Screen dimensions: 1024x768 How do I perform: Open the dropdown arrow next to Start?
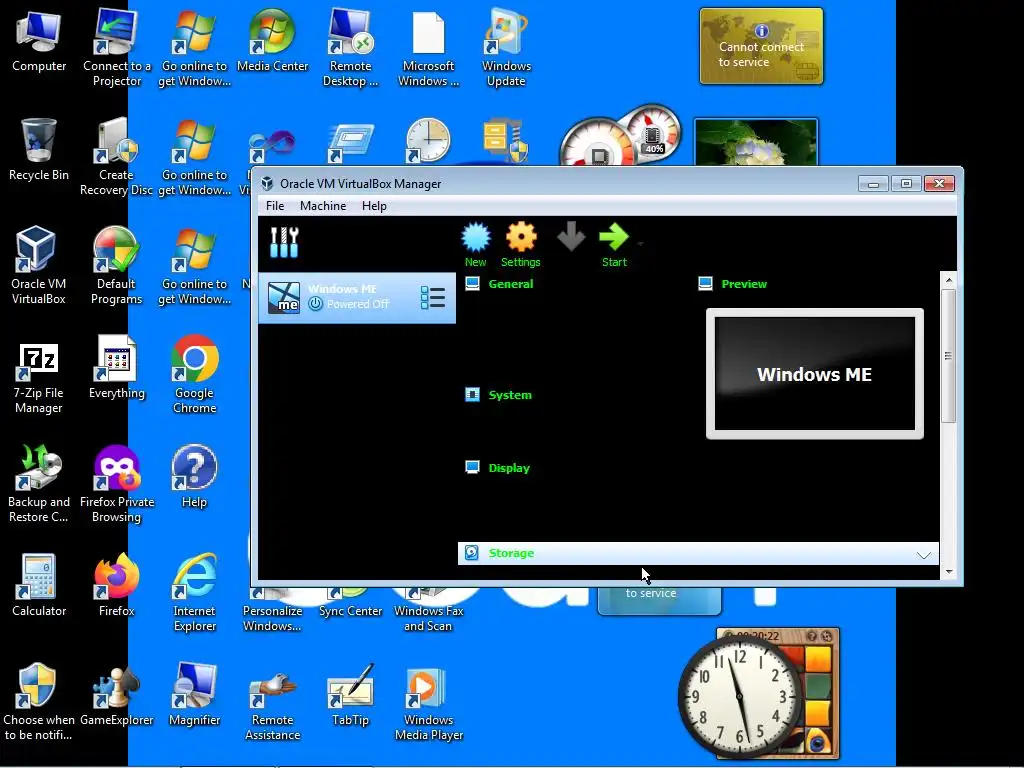tap(641, 244)
